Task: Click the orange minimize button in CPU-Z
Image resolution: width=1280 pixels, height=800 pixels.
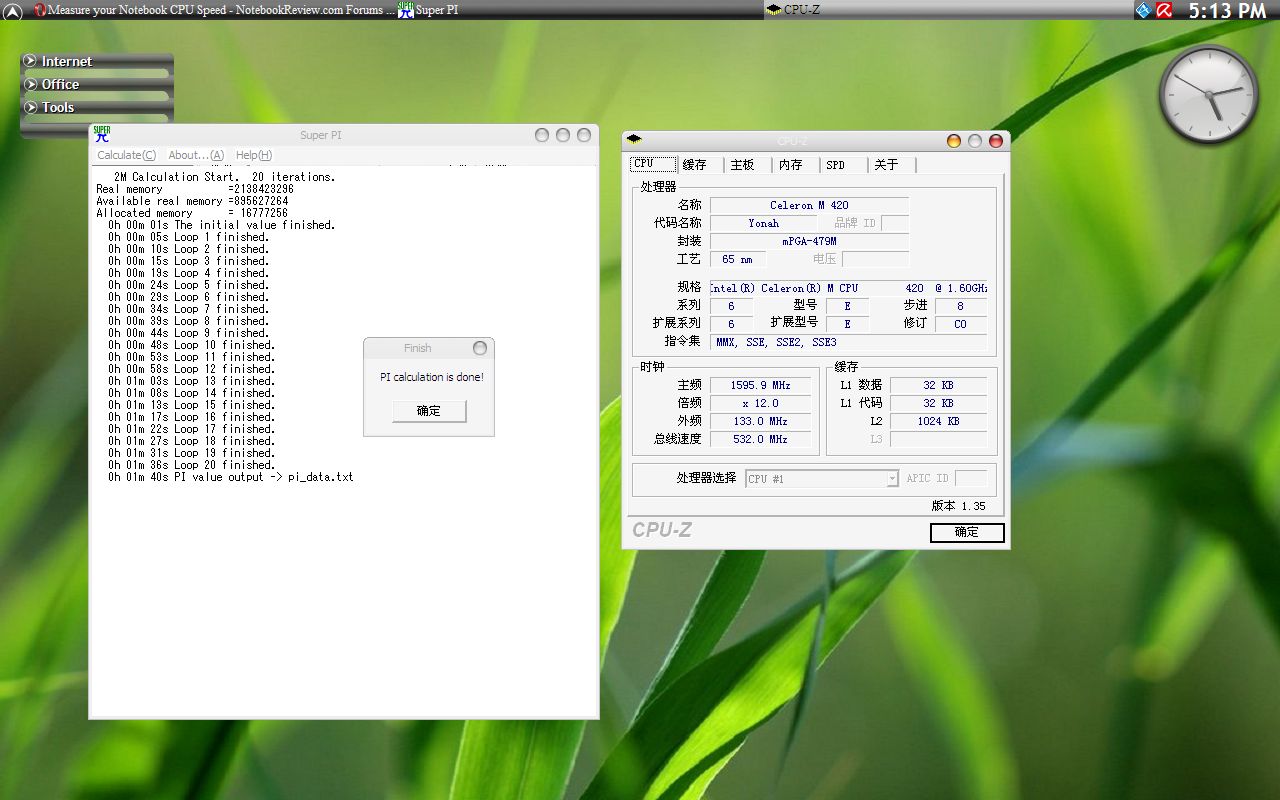Action: click(x=954, y=141)
